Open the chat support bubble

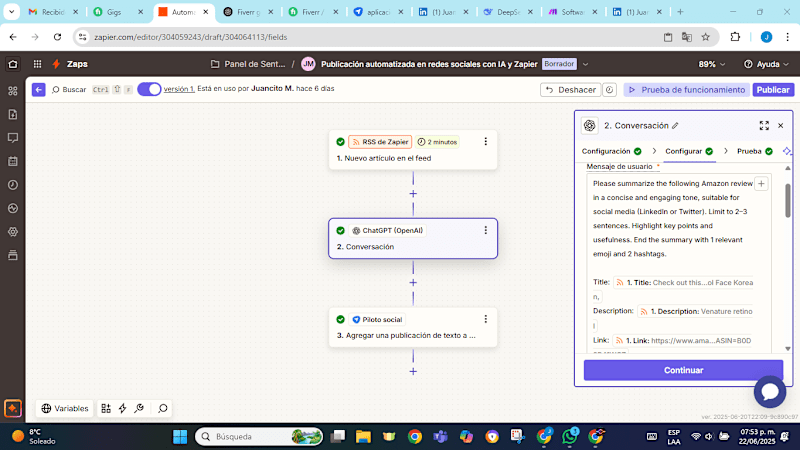pos(769,391)
